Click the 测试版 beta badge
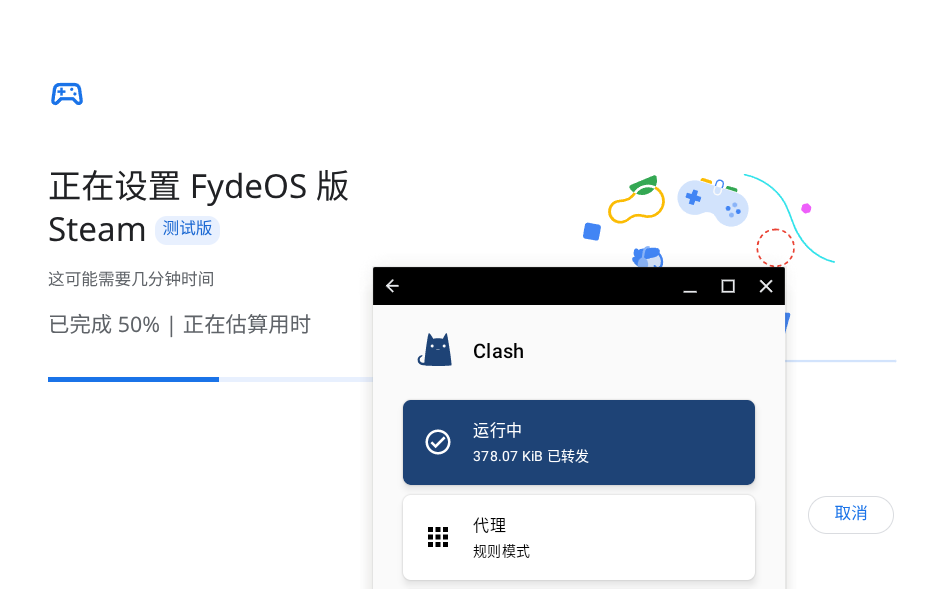This screenshot has height=589, width=936. coord(187,229)
